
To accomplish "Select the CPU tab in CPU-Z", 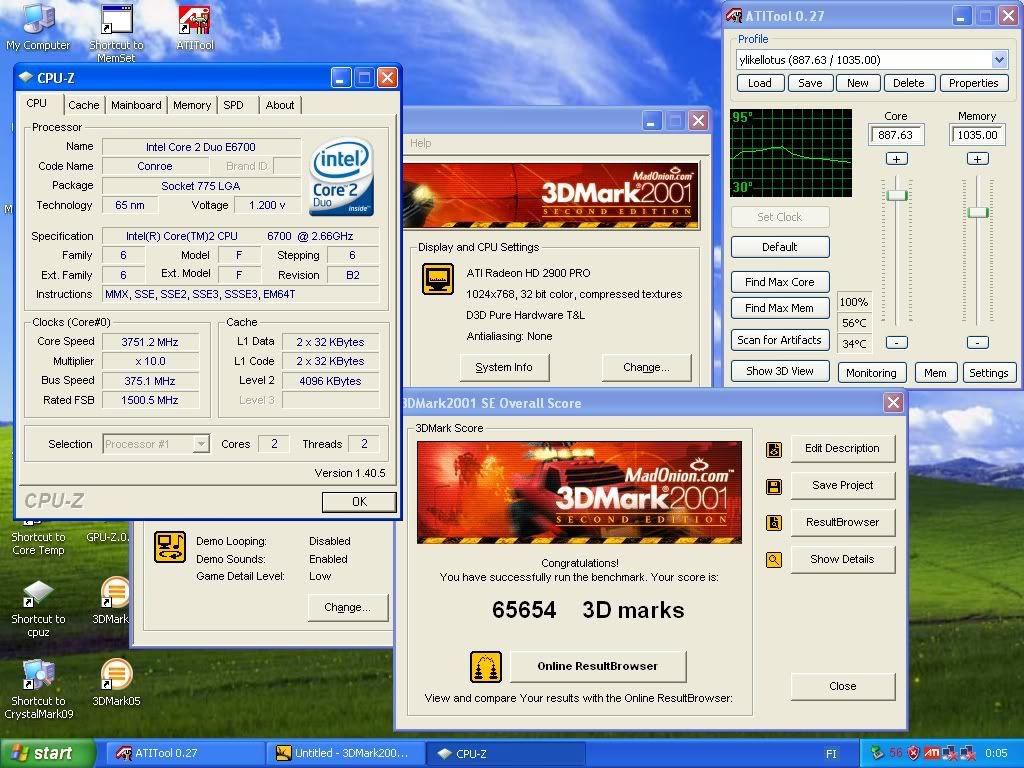I will pyautogui.click(x=37, y=104).
